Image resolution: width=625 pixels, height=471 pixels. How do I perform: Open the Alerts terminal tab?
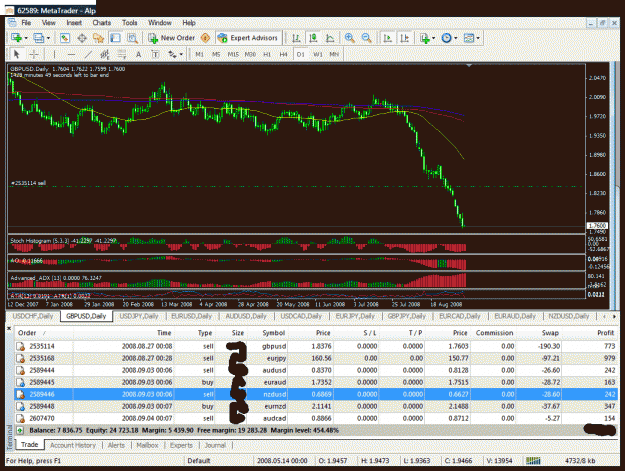pos(116,445)
